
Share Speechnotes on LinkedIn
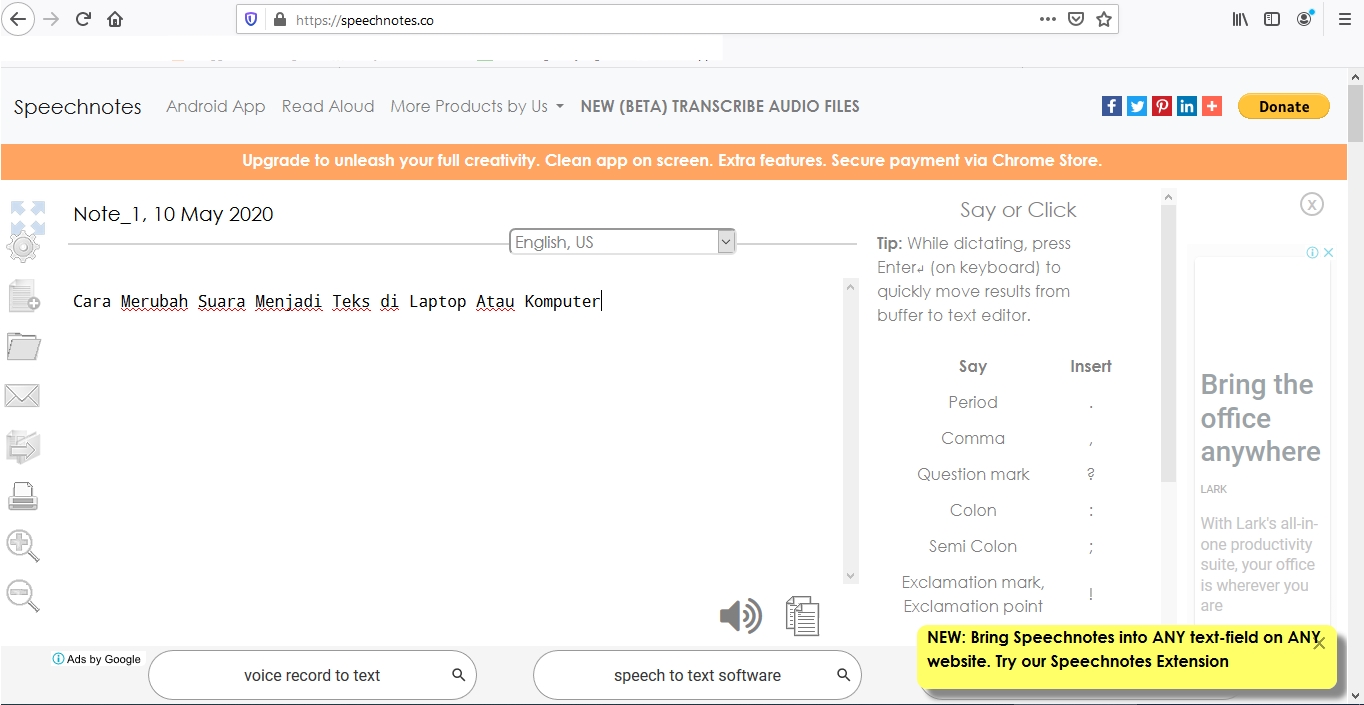point(1187,106)
